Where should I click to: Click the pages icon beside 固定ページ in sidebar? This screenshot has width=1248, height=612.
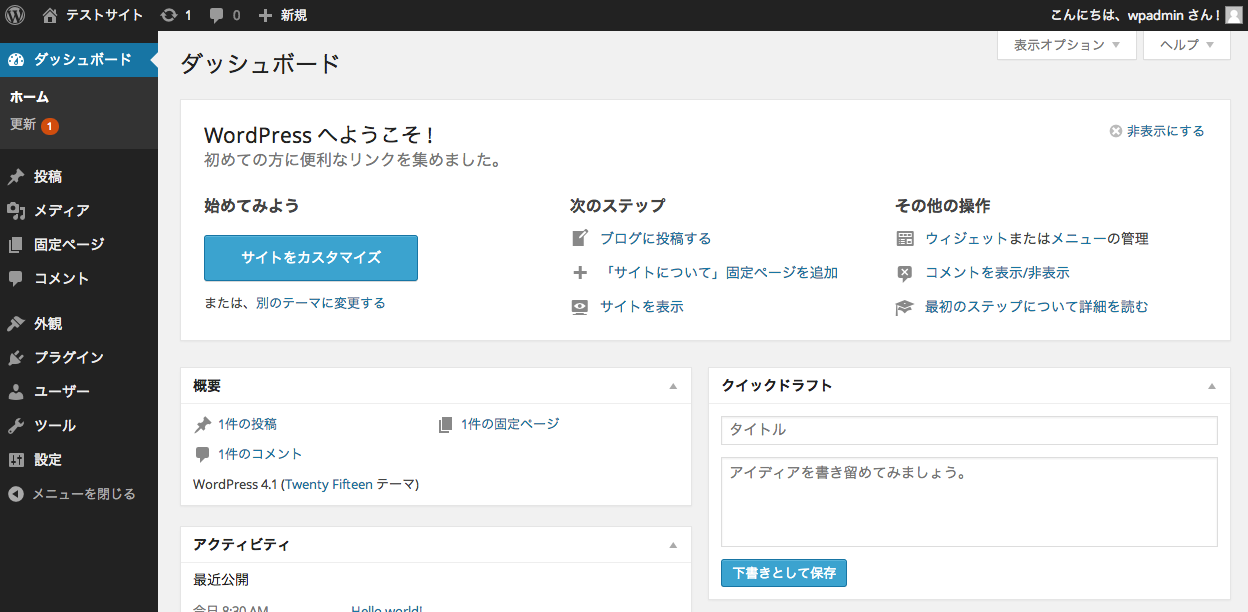[x=15, y=245]
